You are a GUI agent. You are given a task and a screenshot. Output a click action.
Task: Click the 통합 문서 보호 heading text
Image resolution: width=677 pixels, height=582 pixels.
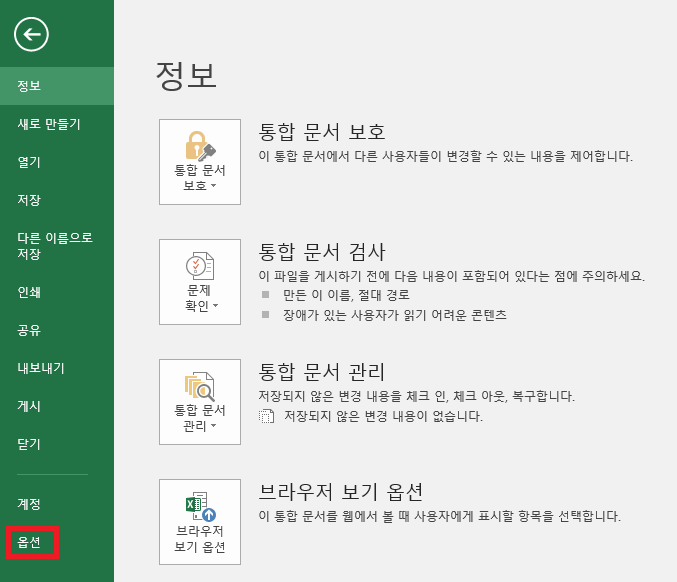tap(322, 132)
